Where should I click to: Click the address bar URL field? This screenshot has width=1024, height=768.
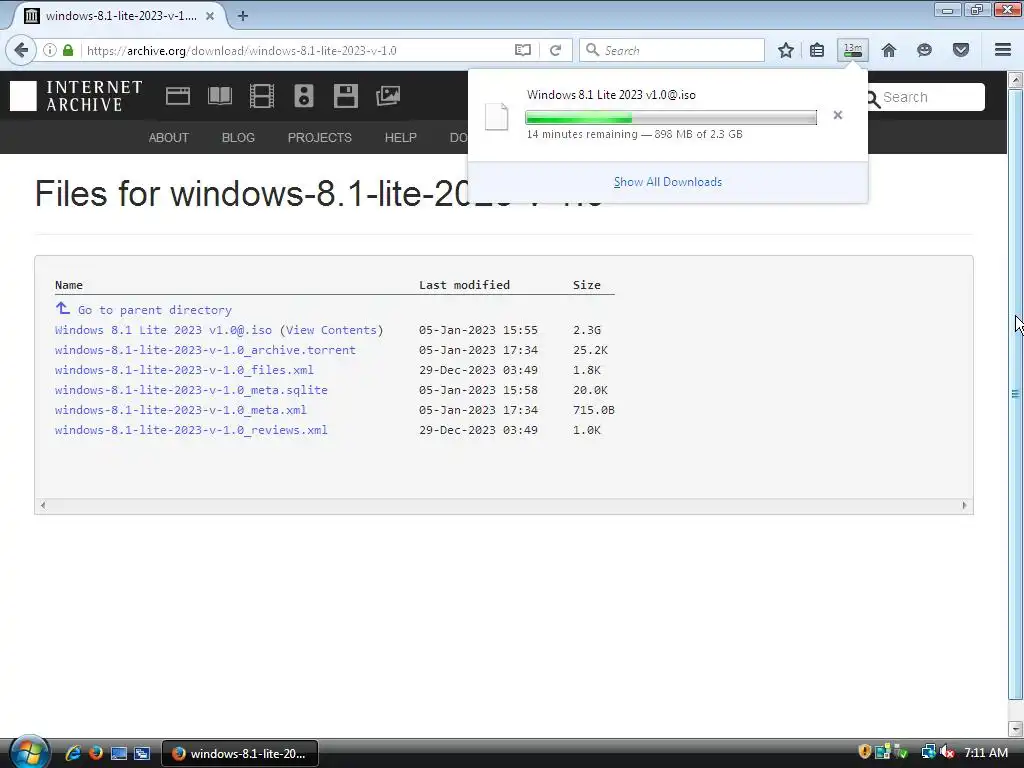point(297,50)
